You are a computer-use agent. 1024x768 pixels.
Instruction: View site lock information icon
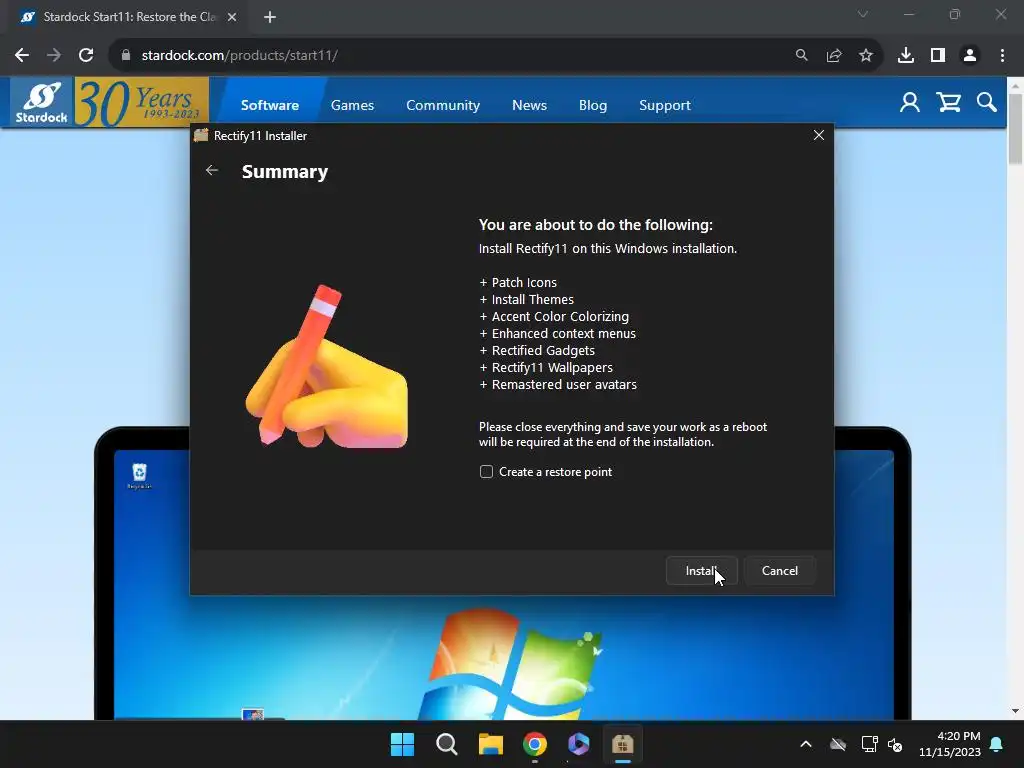126,56
